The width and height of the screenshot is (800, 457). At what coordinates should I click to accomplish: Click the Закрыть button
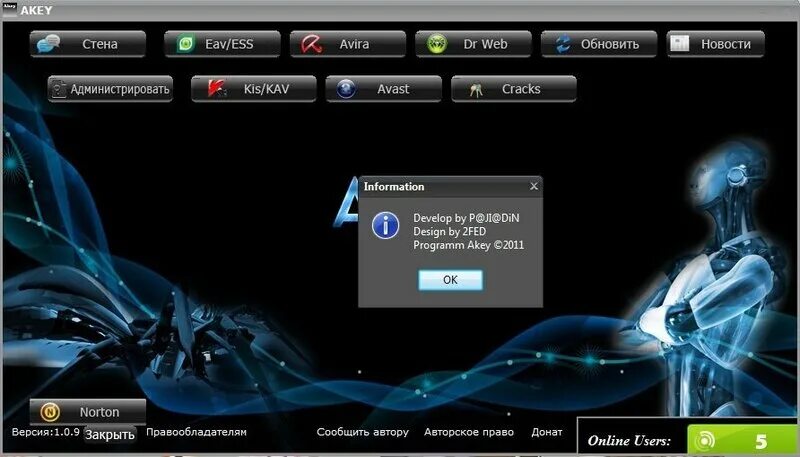[x=110, y=435]
